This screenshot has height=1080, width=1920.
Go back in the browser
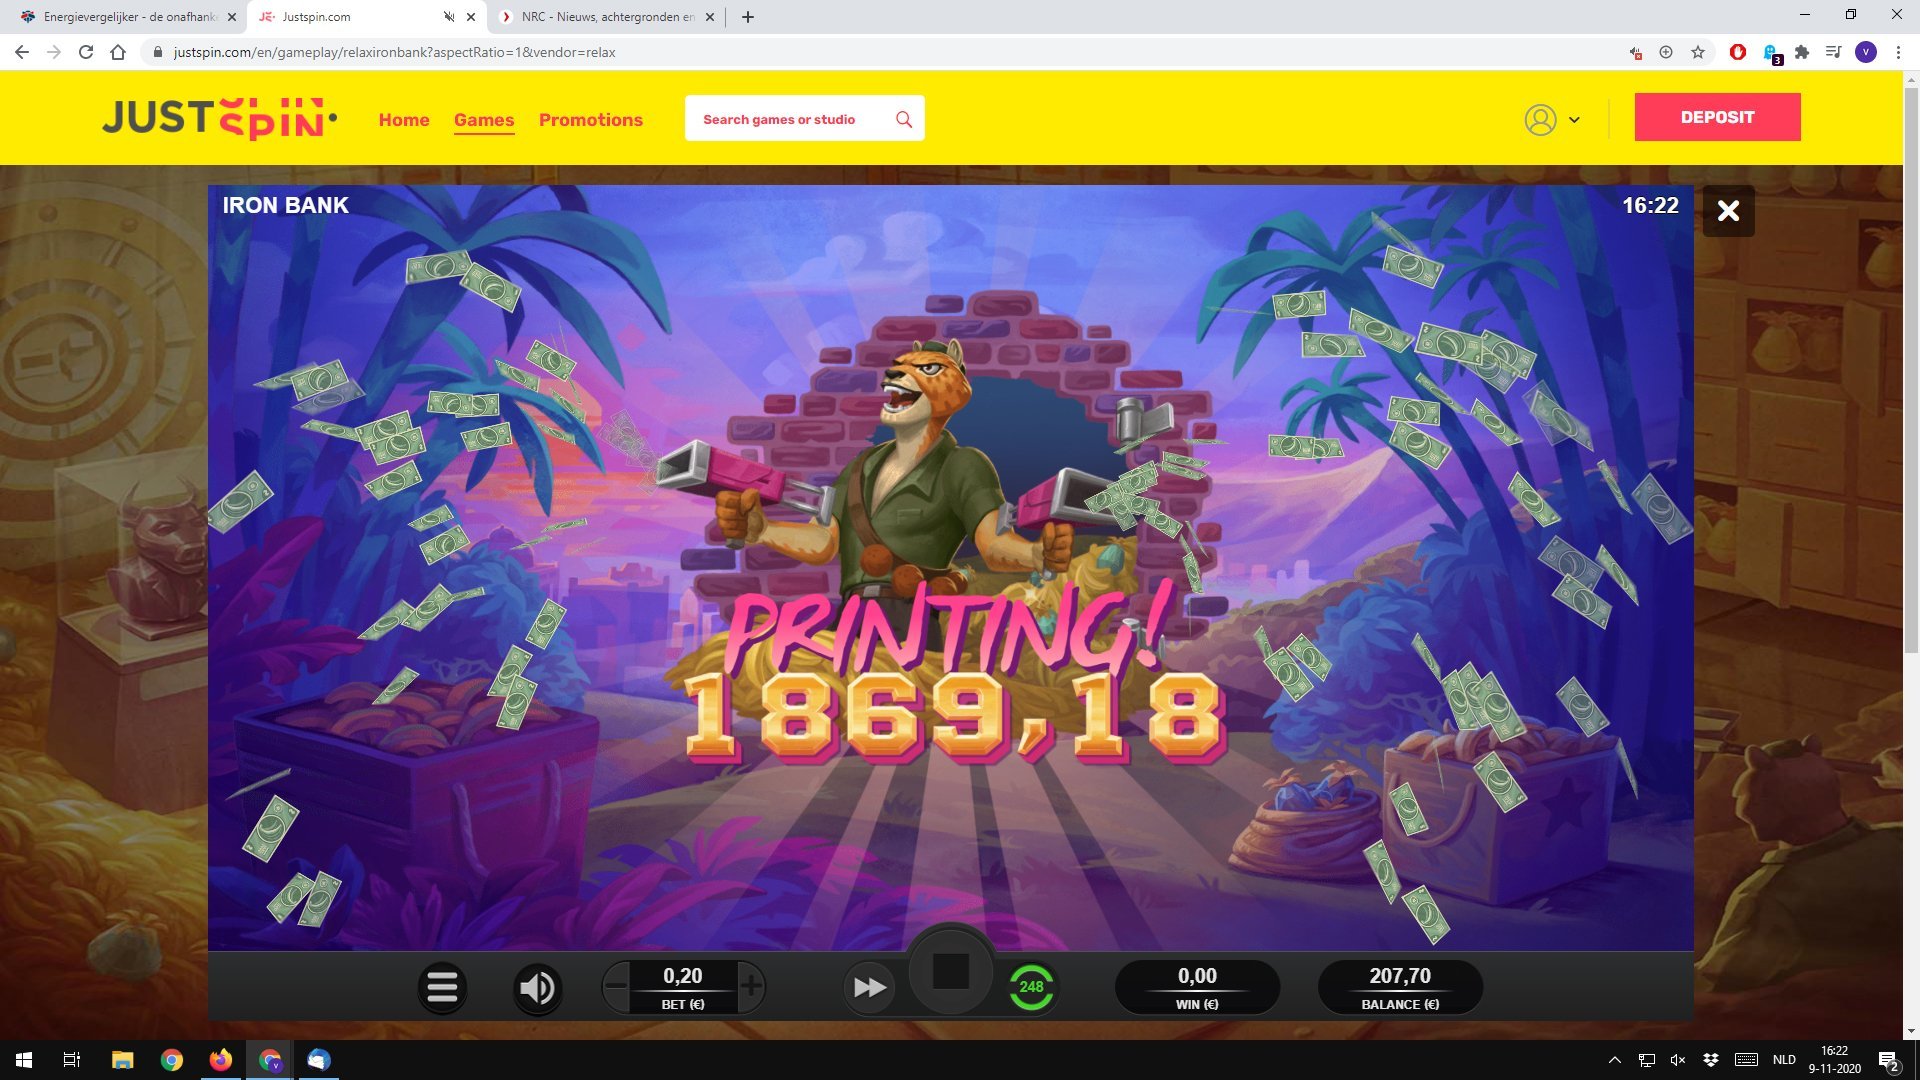pos(22,52)
